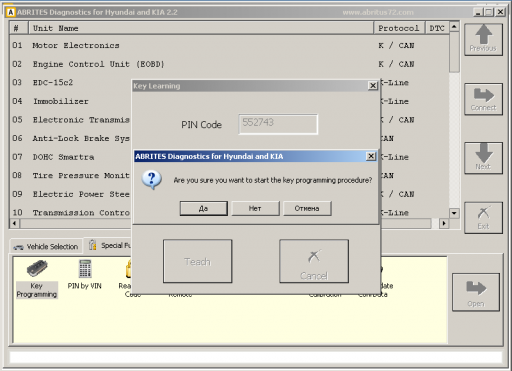Close the Key Learning dialog

pos(373,86)
